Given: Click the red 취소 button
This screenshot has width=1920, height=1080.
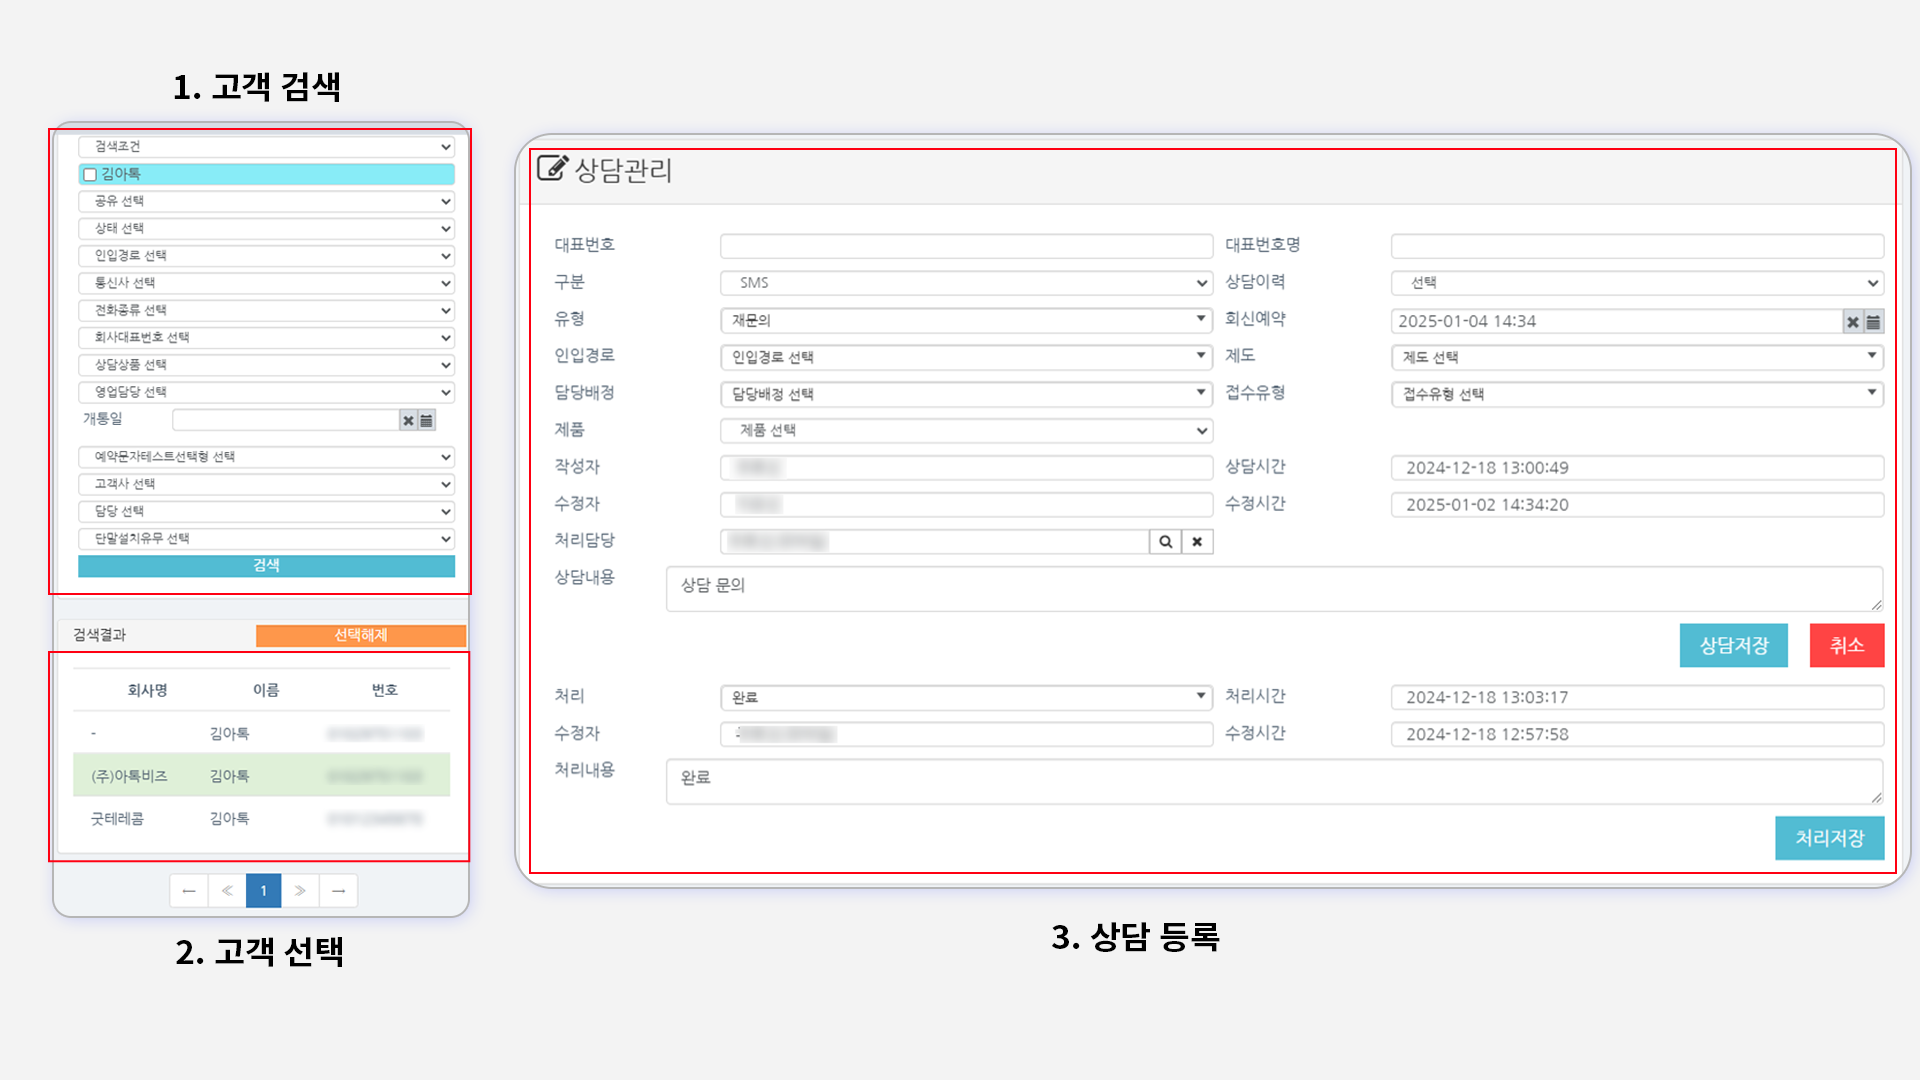Looking at the screenshot, I should [1846, 646].
